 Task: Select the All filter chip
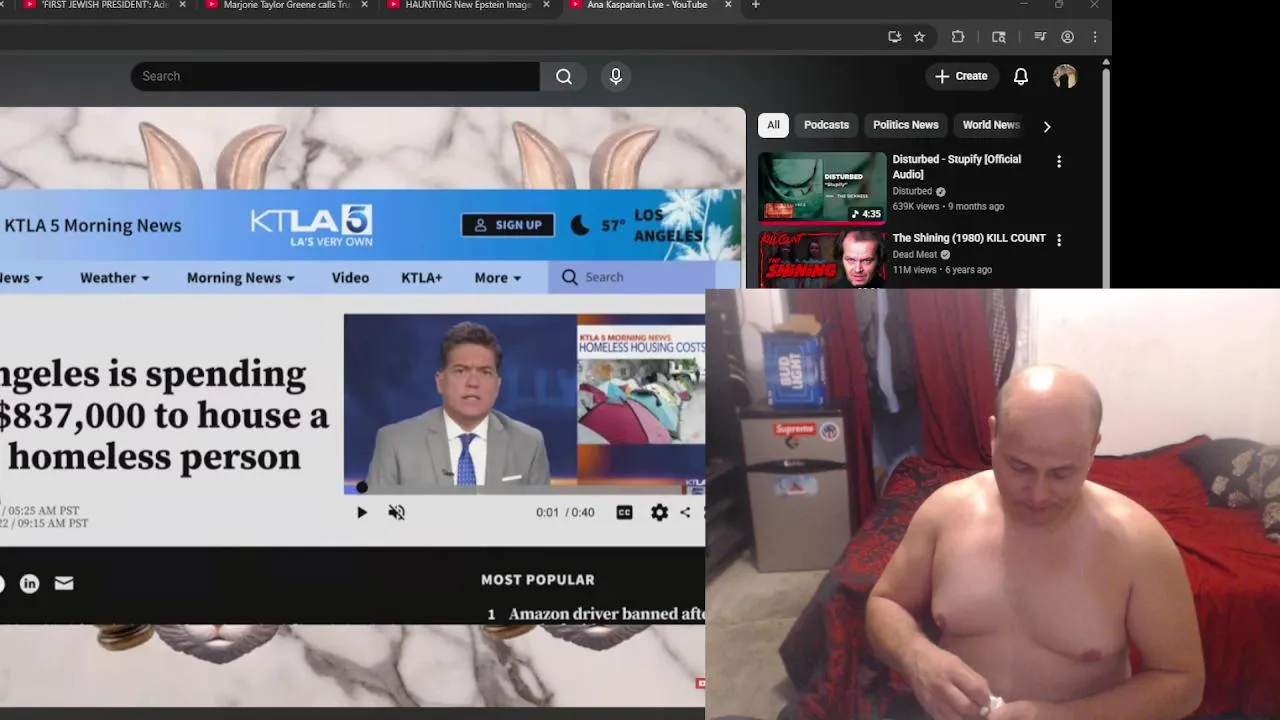tap(773, 125)
